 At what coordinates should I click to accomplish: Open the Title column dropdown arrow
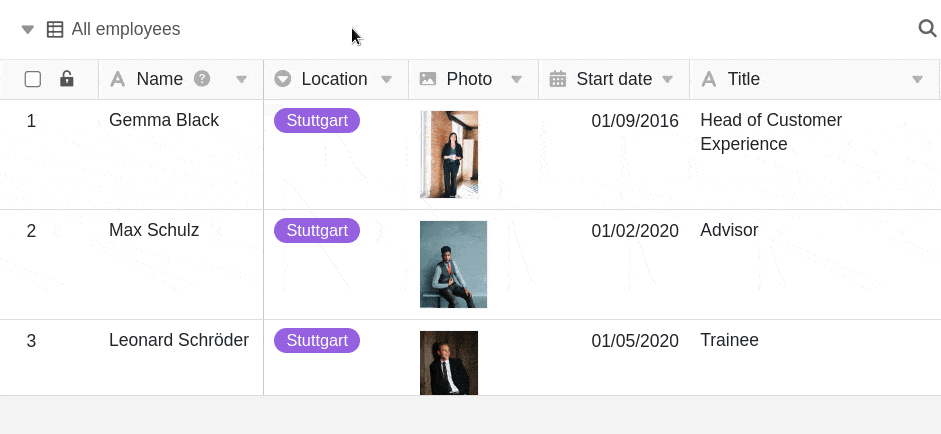pyautogui.click(x=917, y=80)
